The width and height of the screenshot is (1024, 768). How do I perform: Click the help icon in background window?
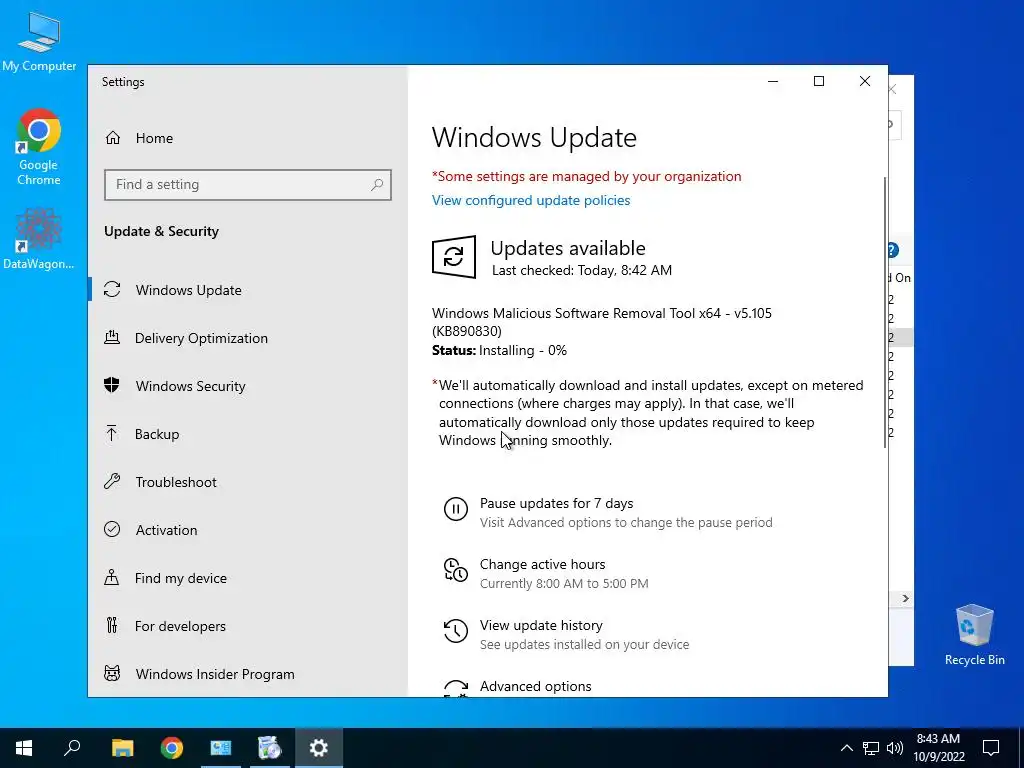tap(893, 250)
